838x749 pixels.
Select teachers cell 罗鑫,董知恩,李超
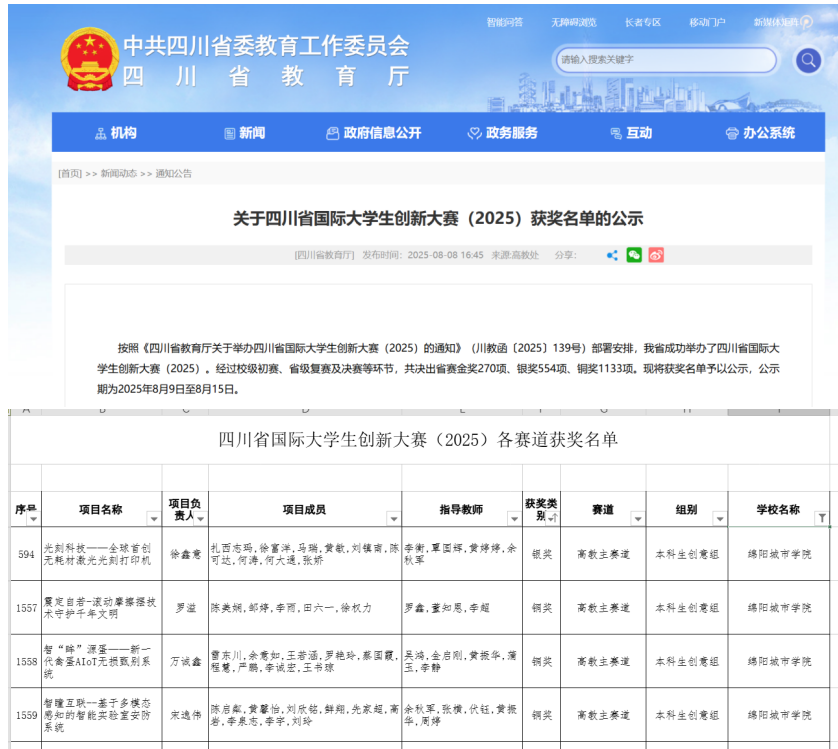pyautogui.click(x=462, y=608)
